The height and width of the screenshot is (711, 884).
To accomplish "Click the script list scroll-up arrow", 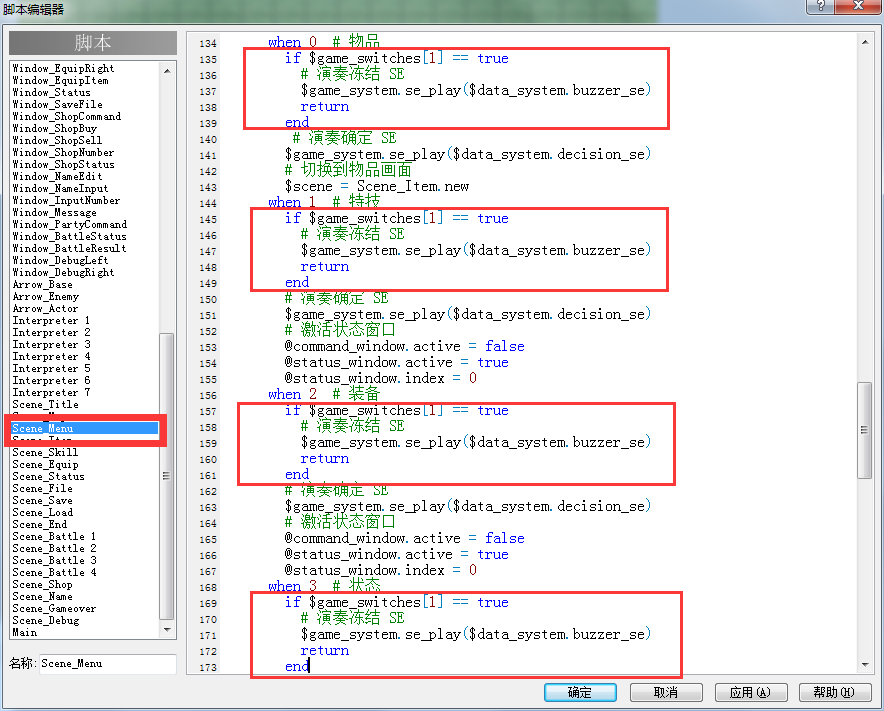I will [x=167, y=71].
